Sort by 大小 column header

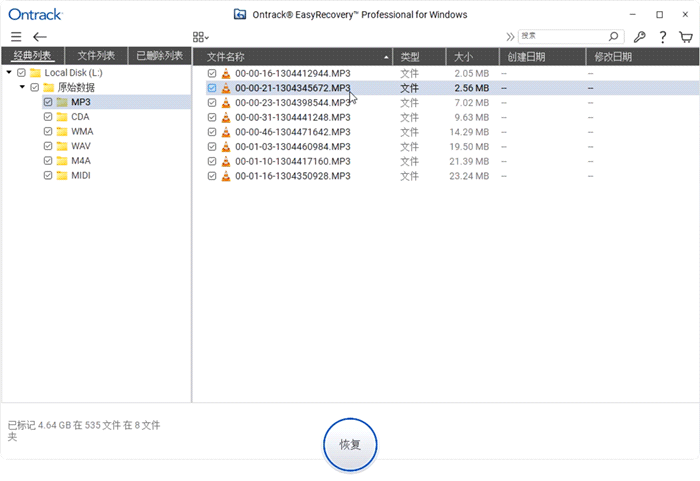pos(472,57)
